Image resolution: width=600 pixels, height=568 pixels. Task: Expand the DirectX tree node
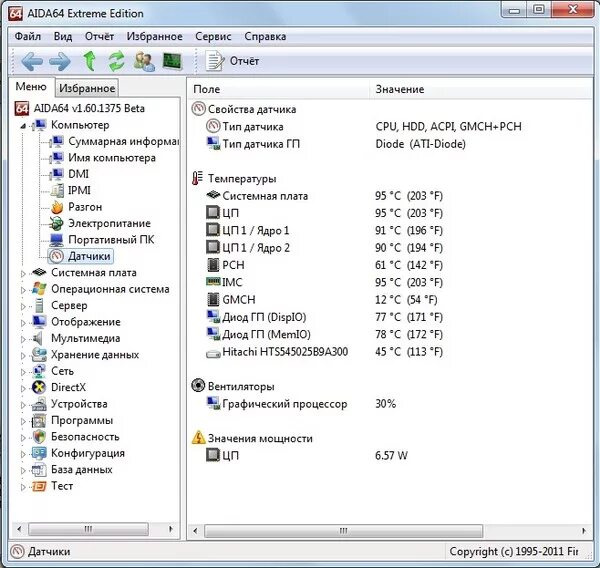23,388
